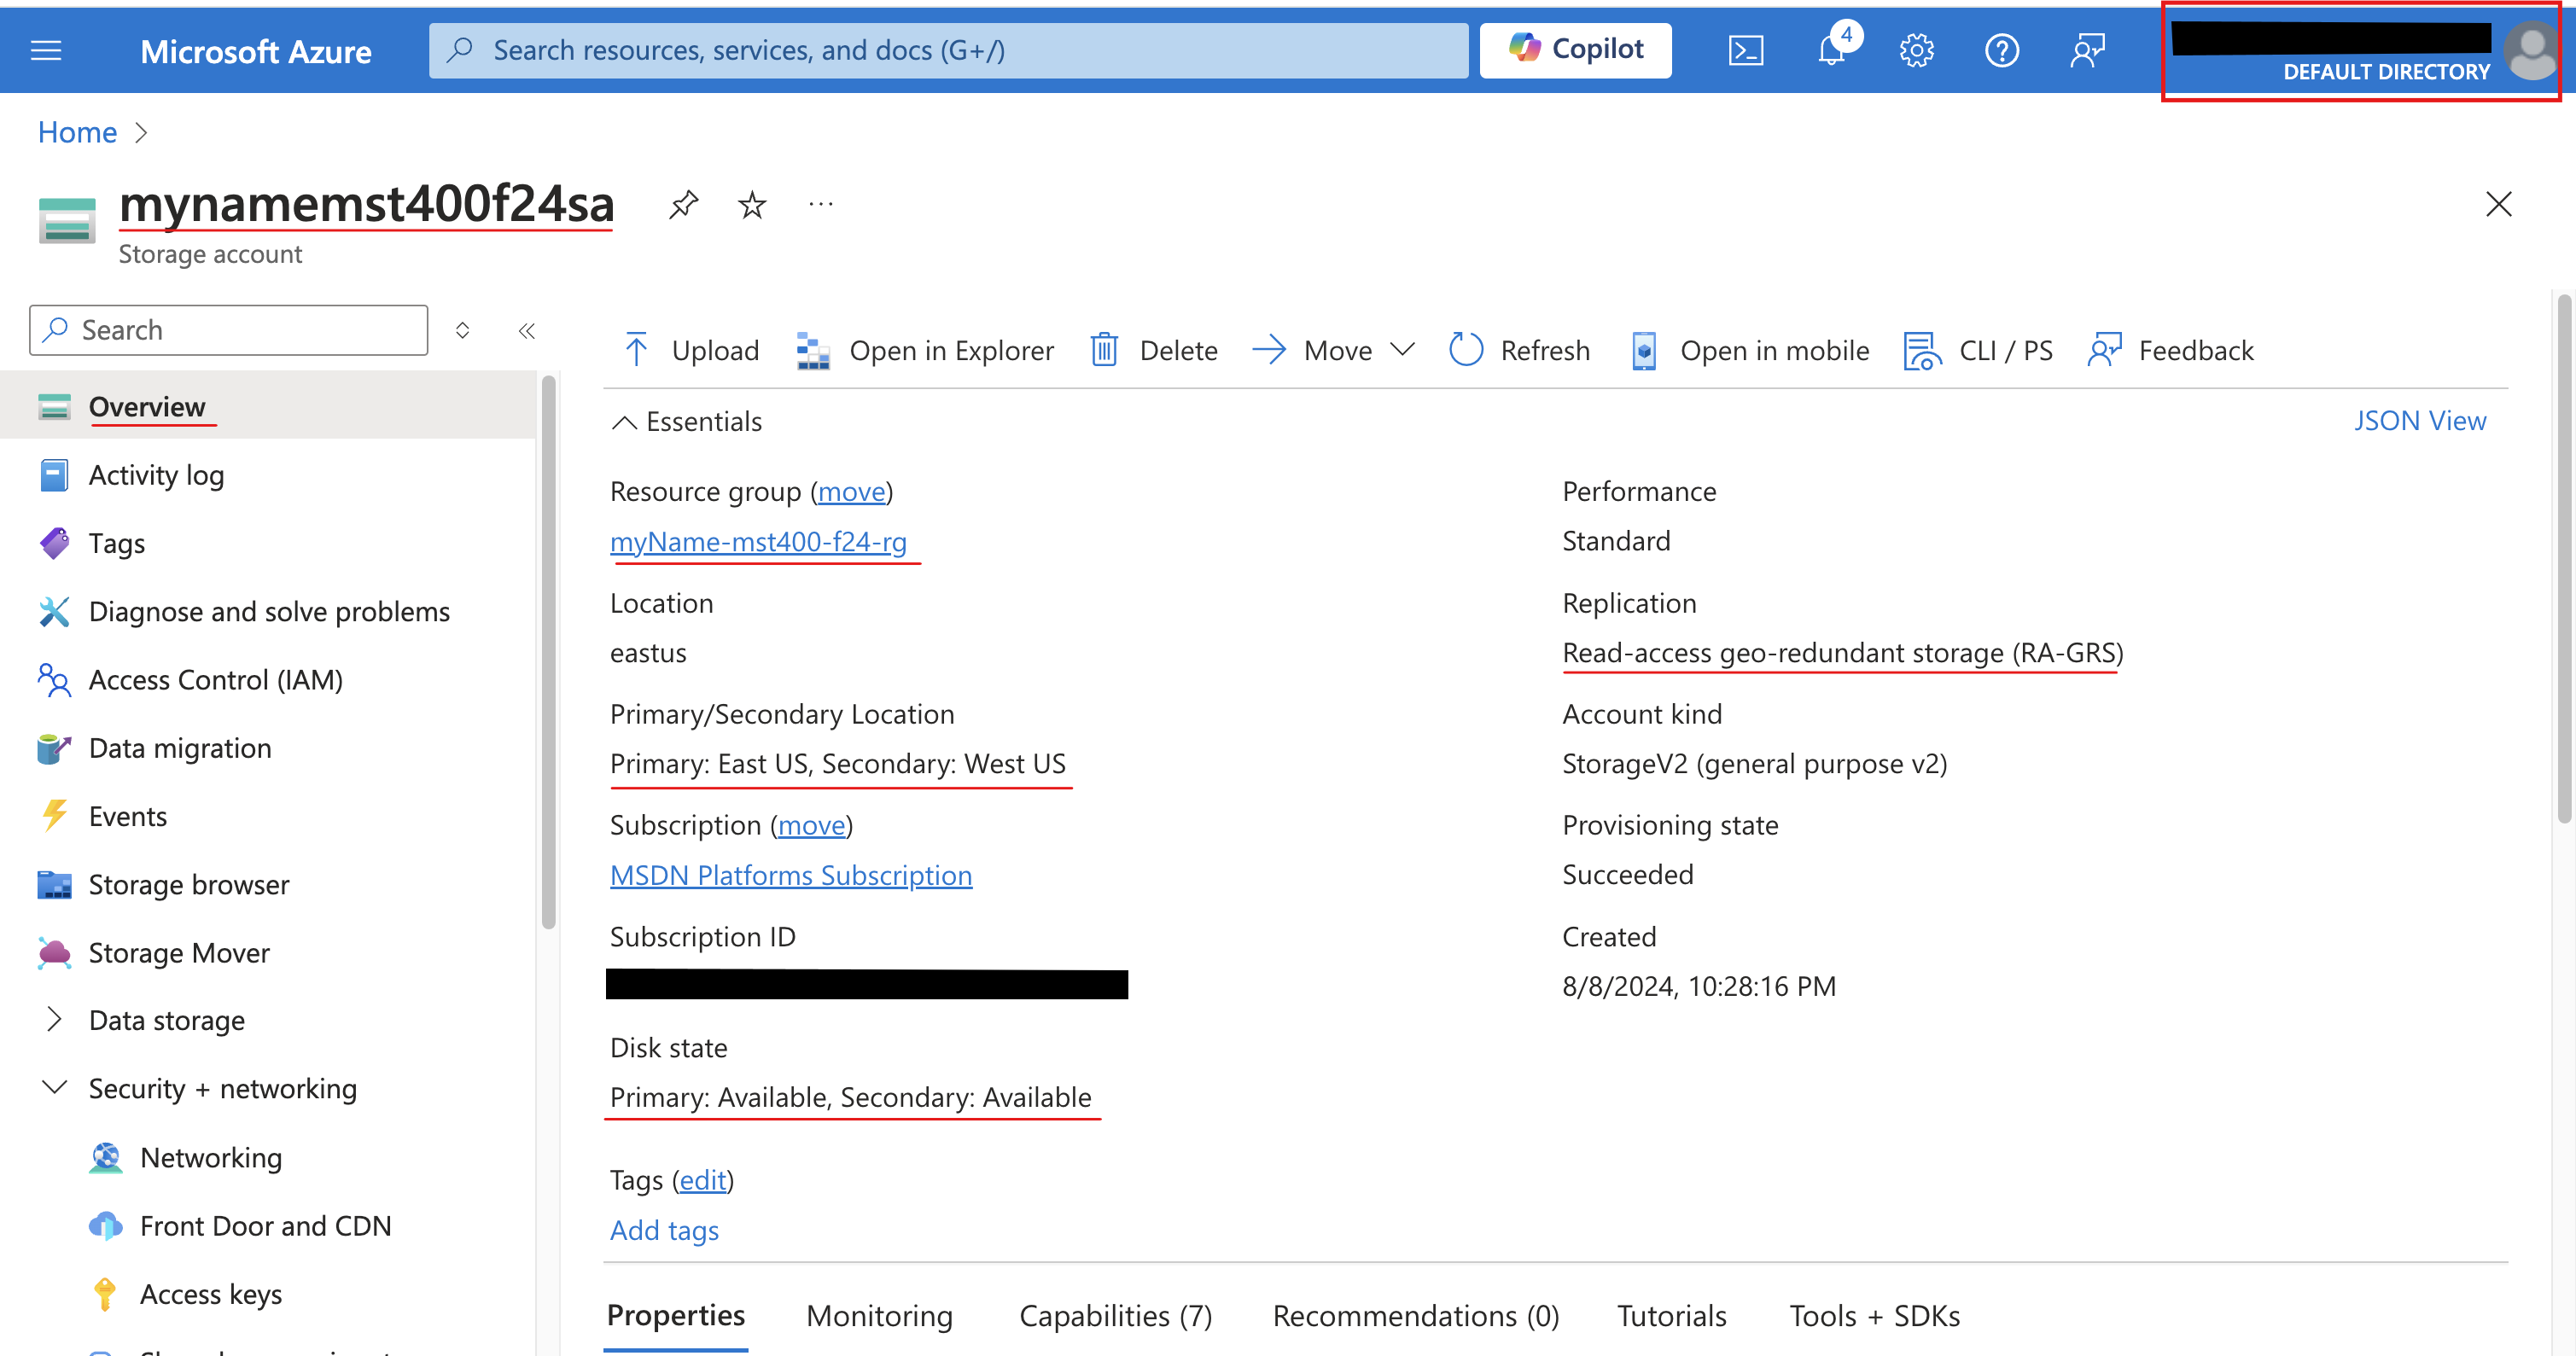Viewport: 2576px width, 1356px height.
Task: Click the Access Control (IAM) icon
Action: click(x=54, y=680)
